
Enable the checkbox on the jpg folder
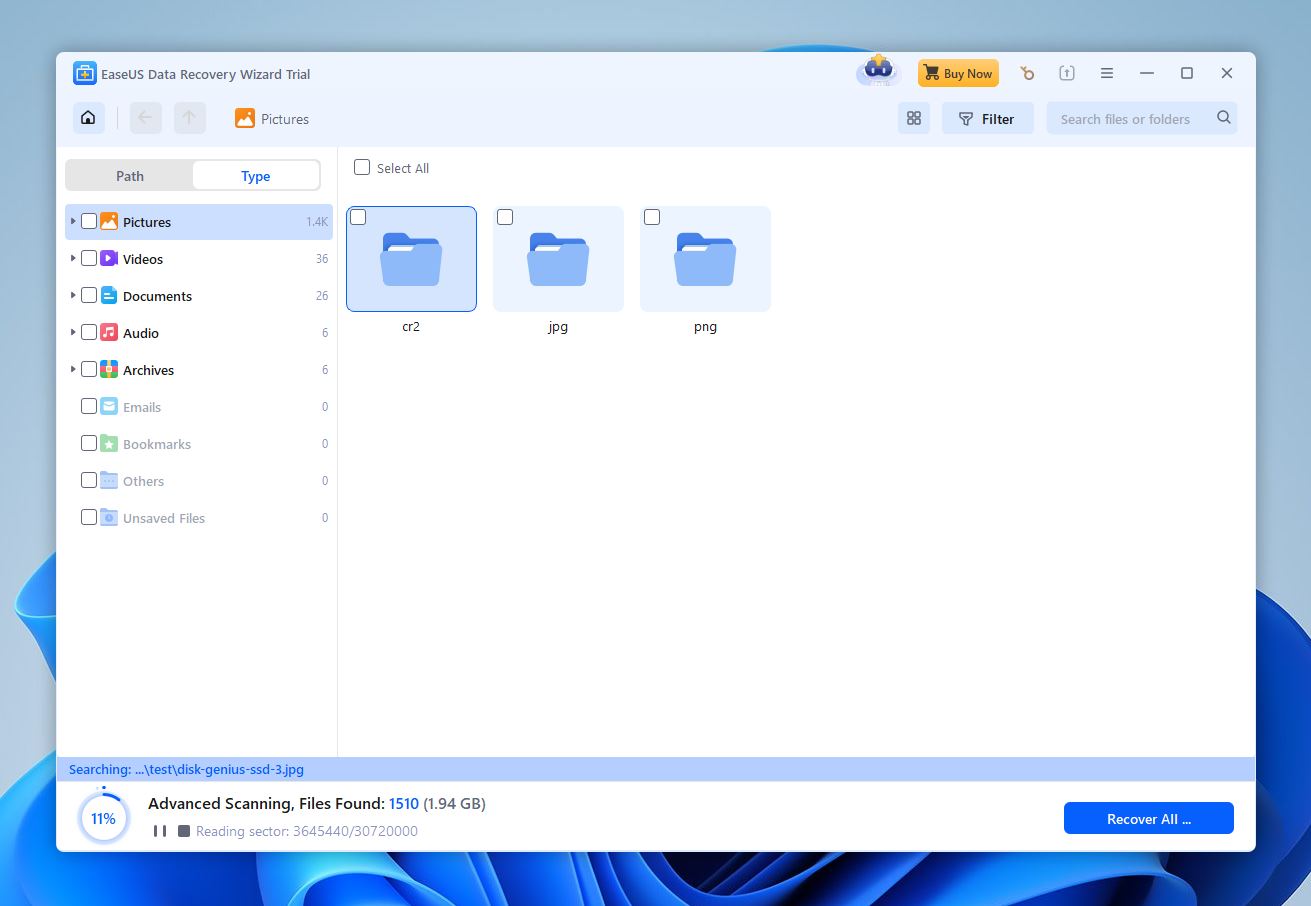(505, 217)
